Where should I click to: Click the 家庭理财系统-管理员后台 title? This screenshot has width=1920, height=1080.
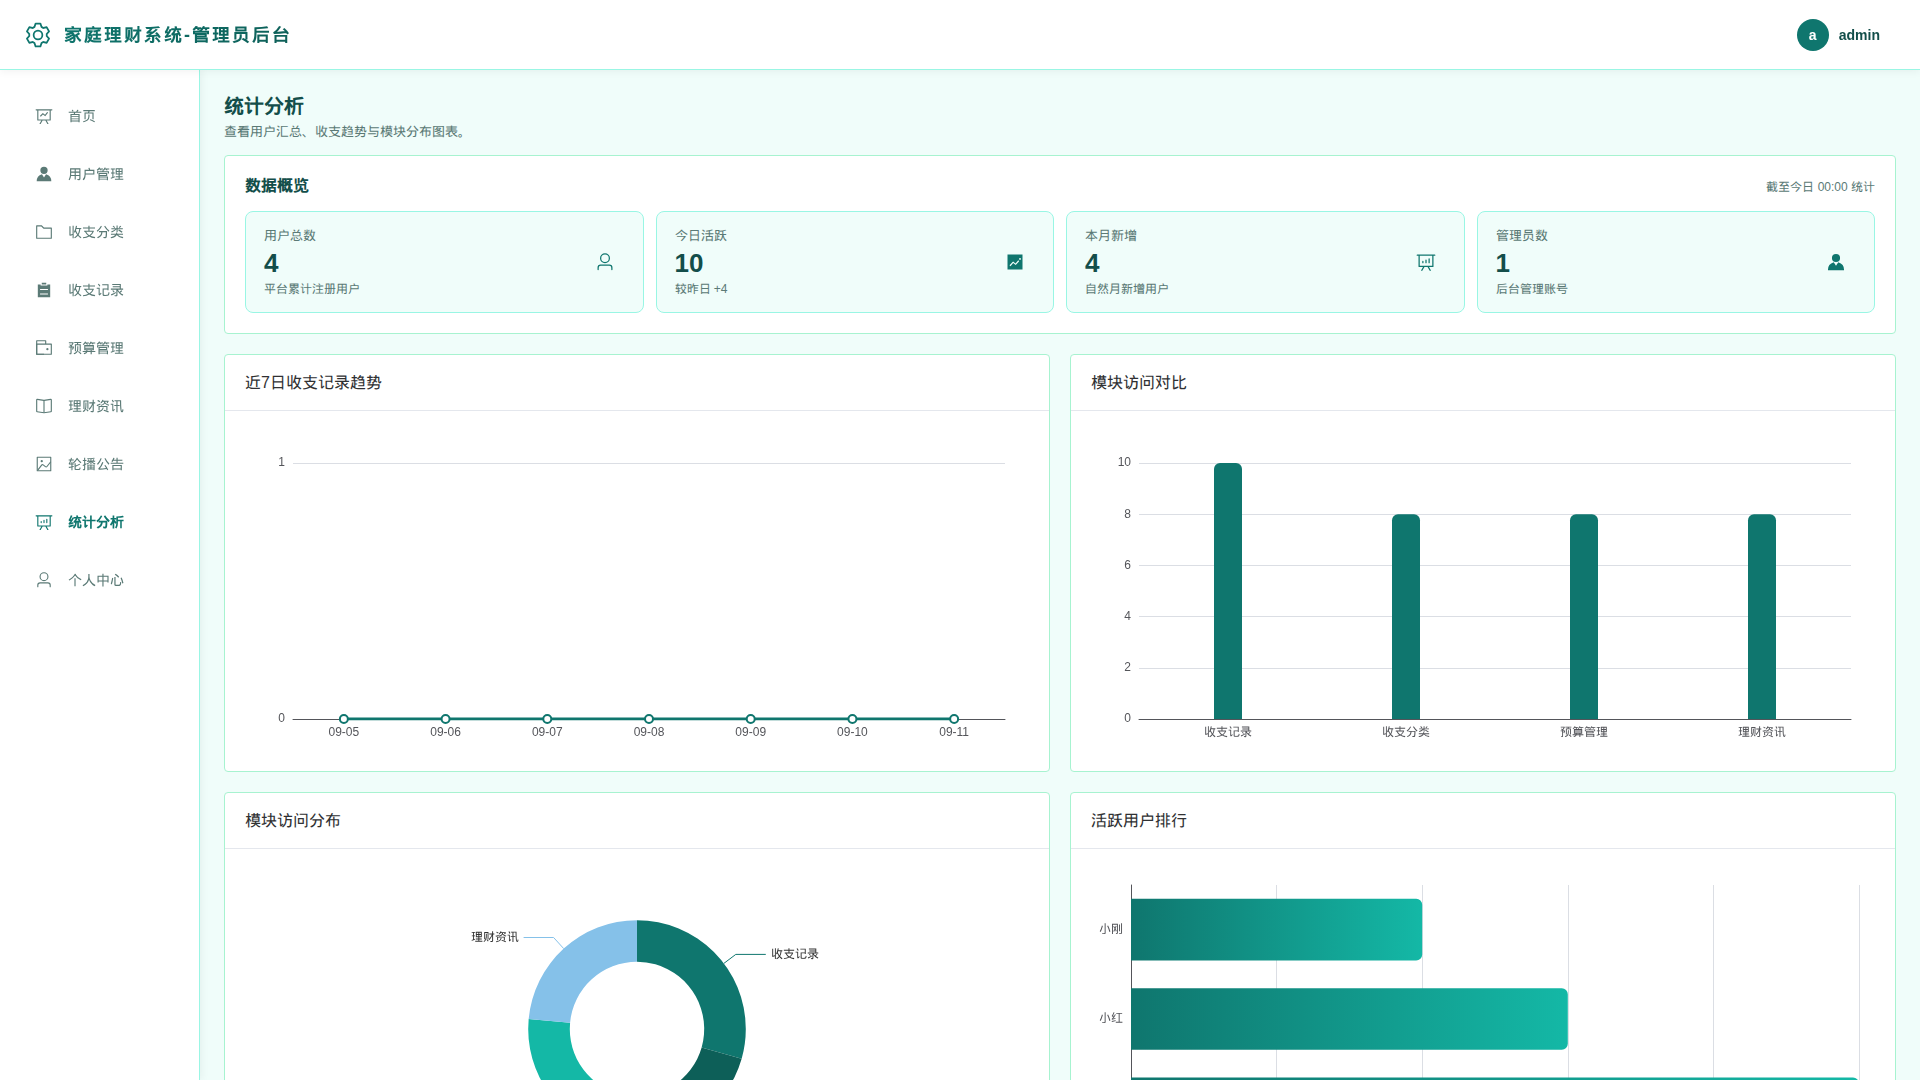177,35
